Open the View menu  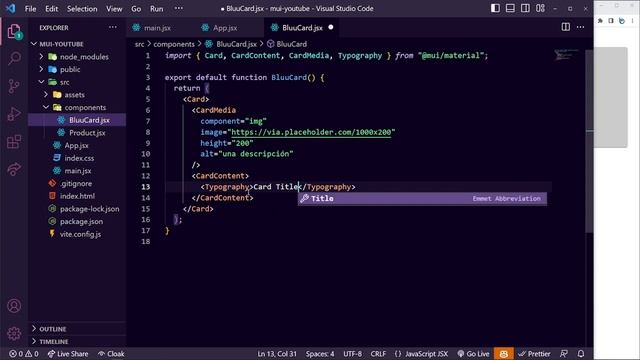pyautogui.click(x=114, y=9)
